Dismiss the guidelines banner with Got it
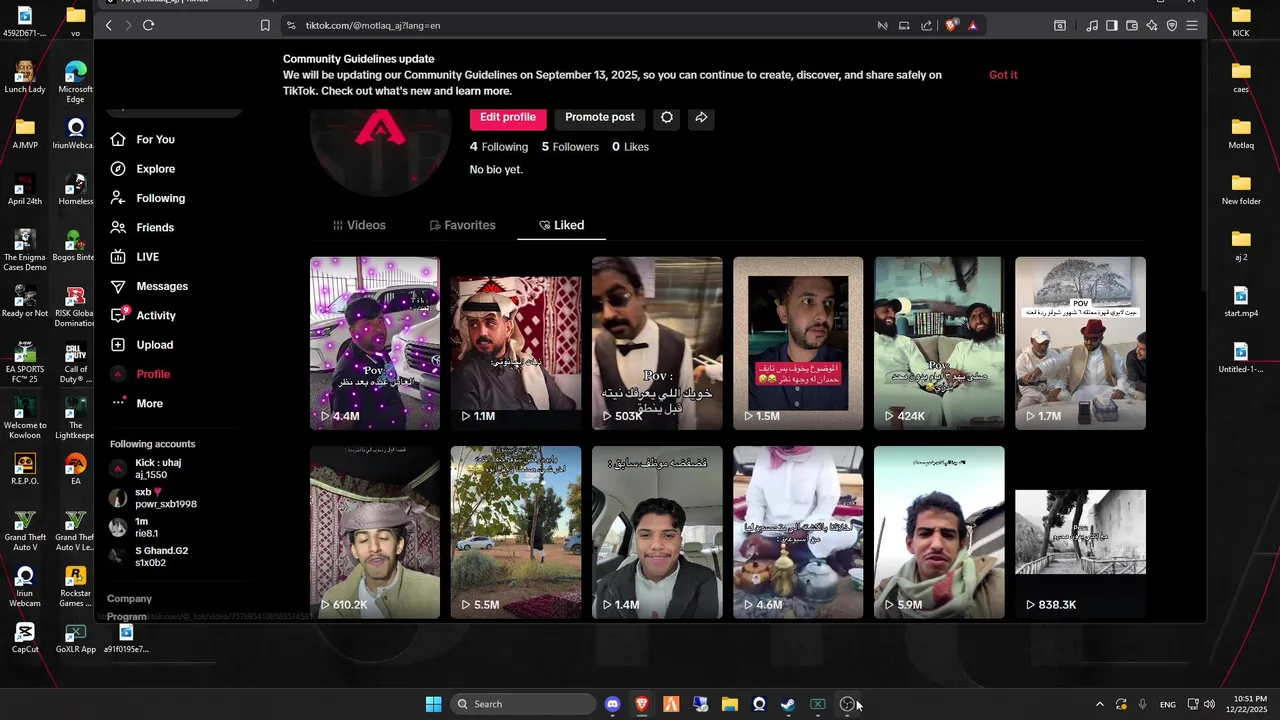Viewport: 1280px width, 720px height. [1003, 75]
